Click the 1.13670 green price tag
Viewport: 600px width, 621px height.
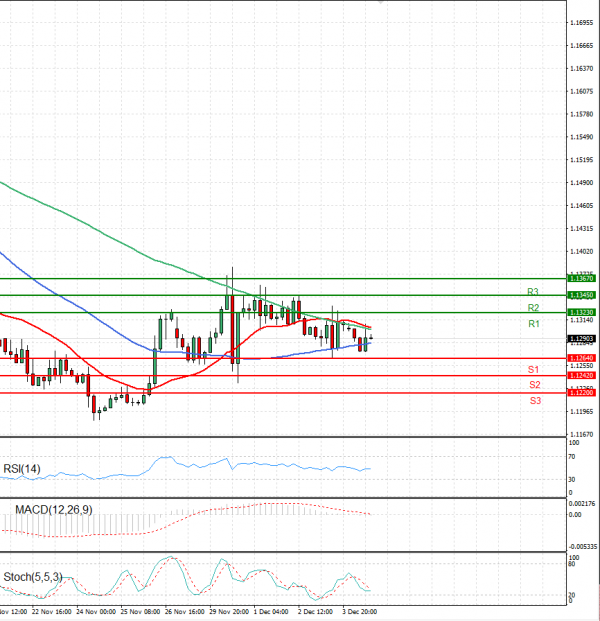580,279
